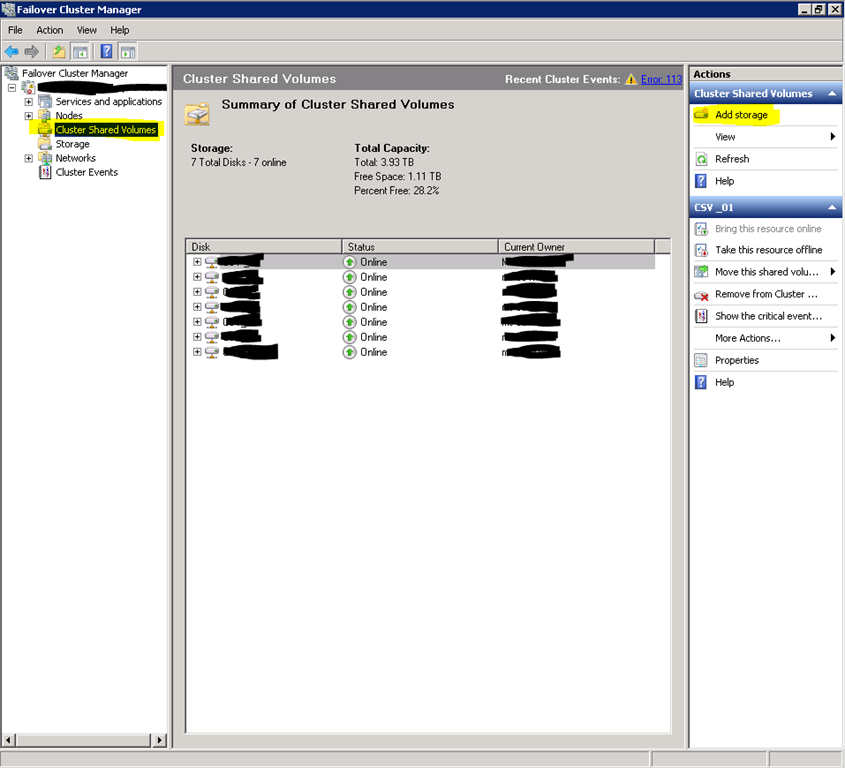Collapse the CSV _01 actions section
This screenshot has height=768, width=845.
click(x=830, y=208)
